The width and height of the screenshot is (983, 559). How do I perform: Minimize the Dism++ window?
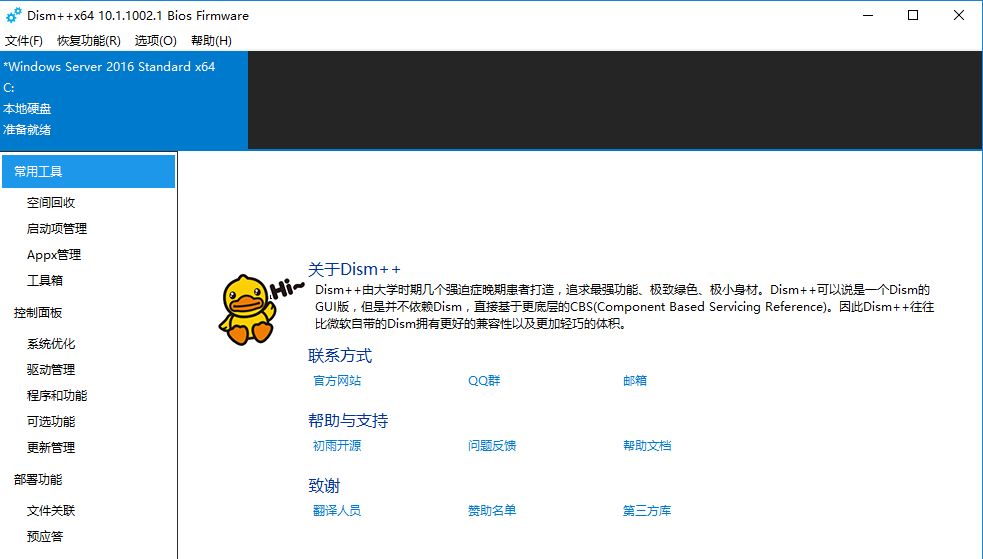tap(868, 16)
